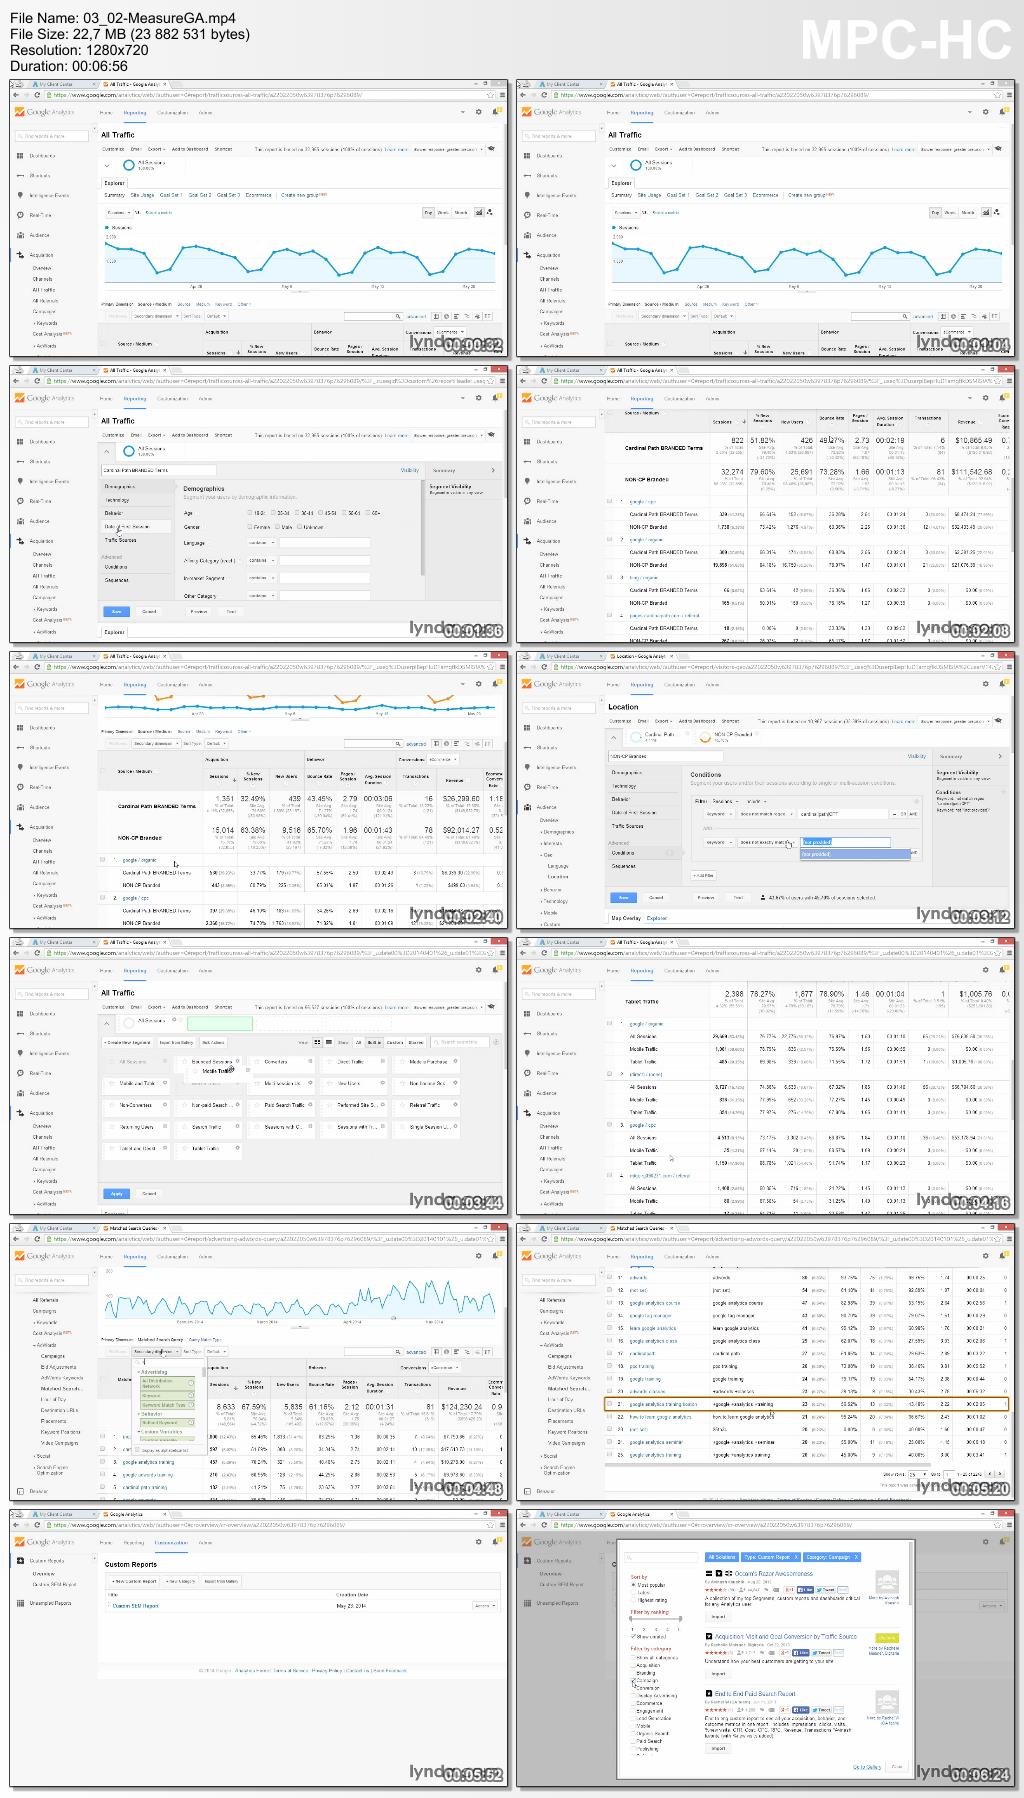Click the first Import button in the 00:06:24 dialog
The image size is (1024, 1798).
(718, 1616)
